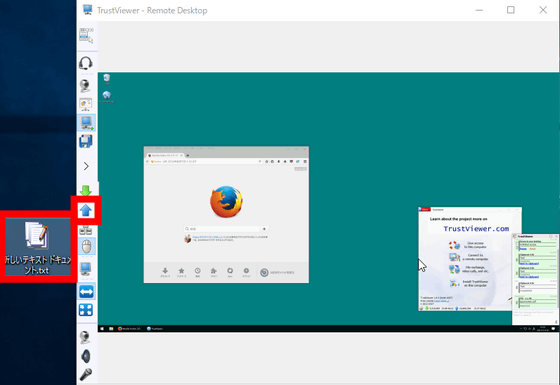Click the Sync icon in Firefox bottom bar
The image size is (560, 385).
[x=230, y=272]
